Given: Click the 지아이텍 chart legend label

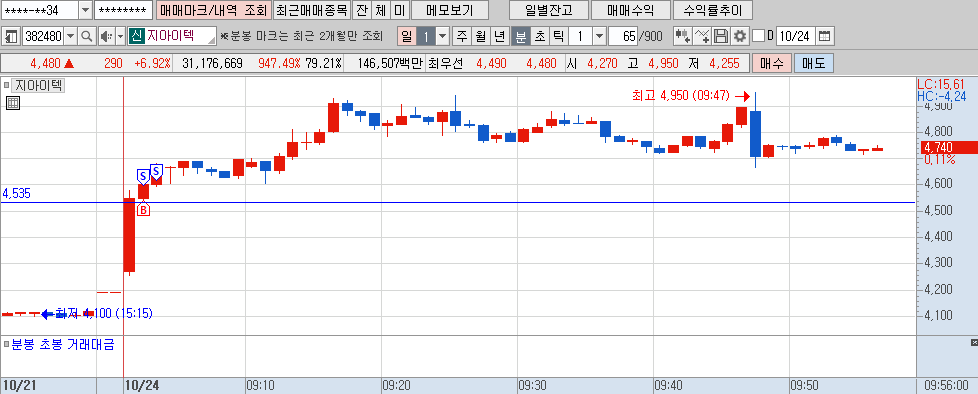Looking at the screenshot, I should [37, 85].
